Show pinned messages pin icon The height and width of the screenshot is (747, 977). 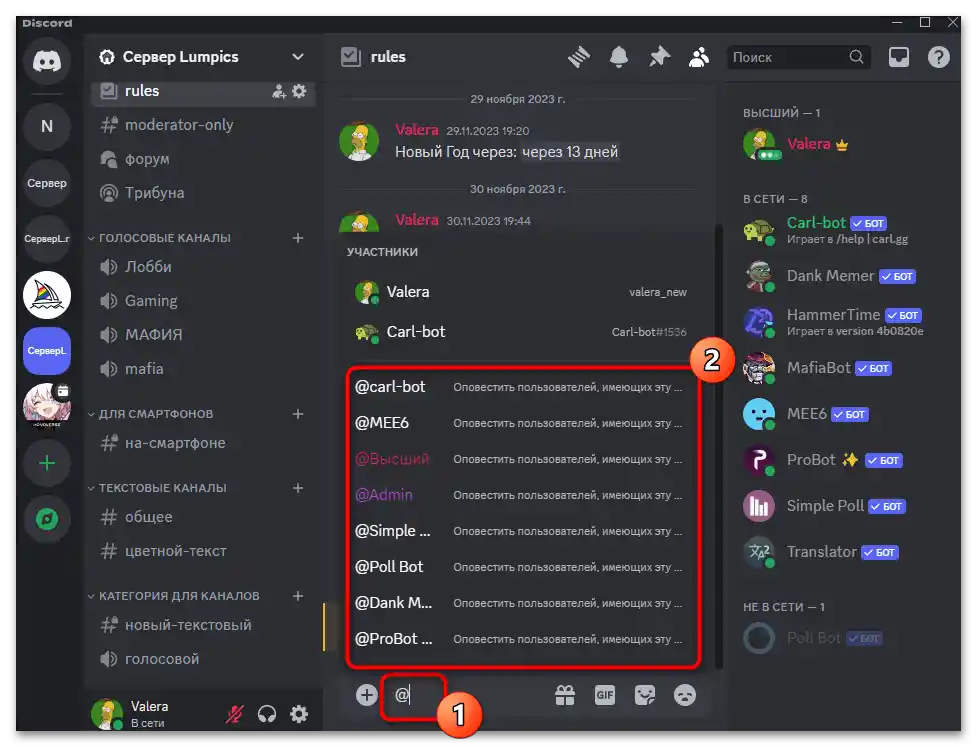[x=659, y=57]
